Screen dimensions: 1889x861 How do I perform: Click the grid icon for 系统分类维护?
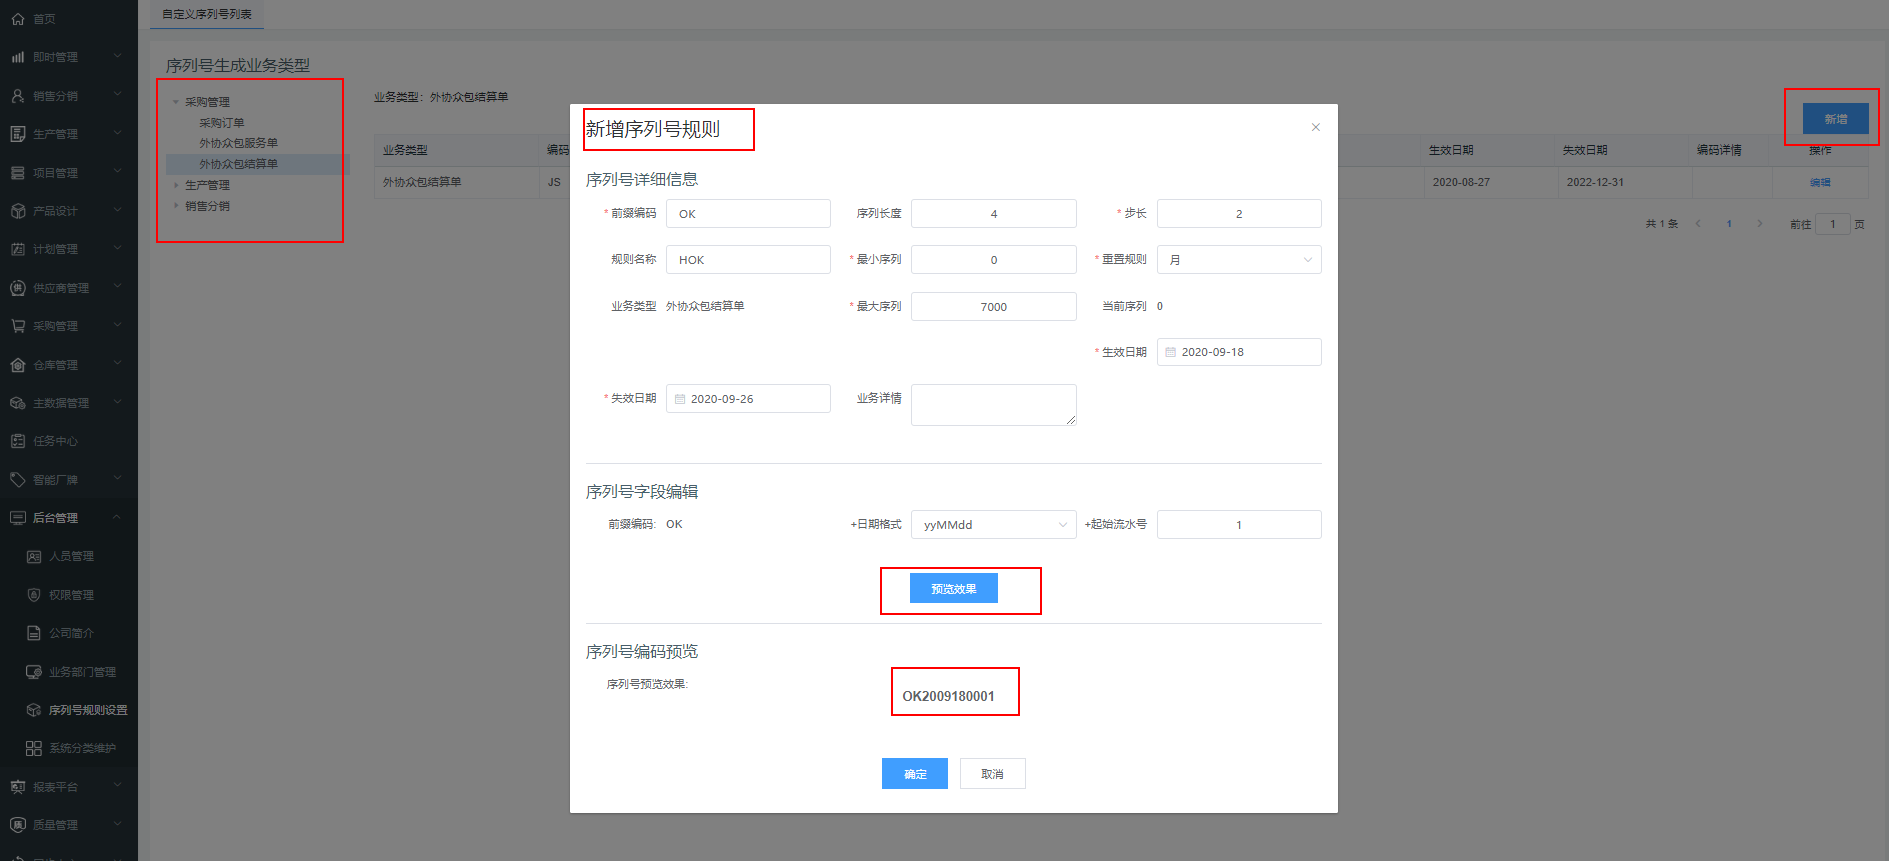[x=34, y=748]
